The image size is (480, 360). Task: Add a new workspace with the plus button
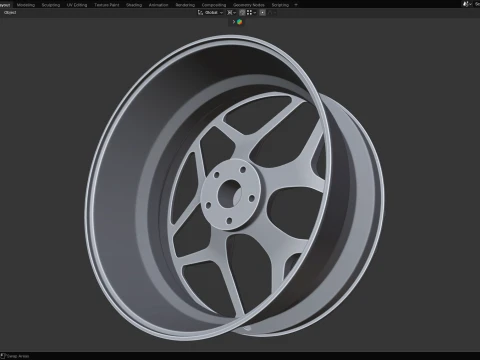pos(296,5)
